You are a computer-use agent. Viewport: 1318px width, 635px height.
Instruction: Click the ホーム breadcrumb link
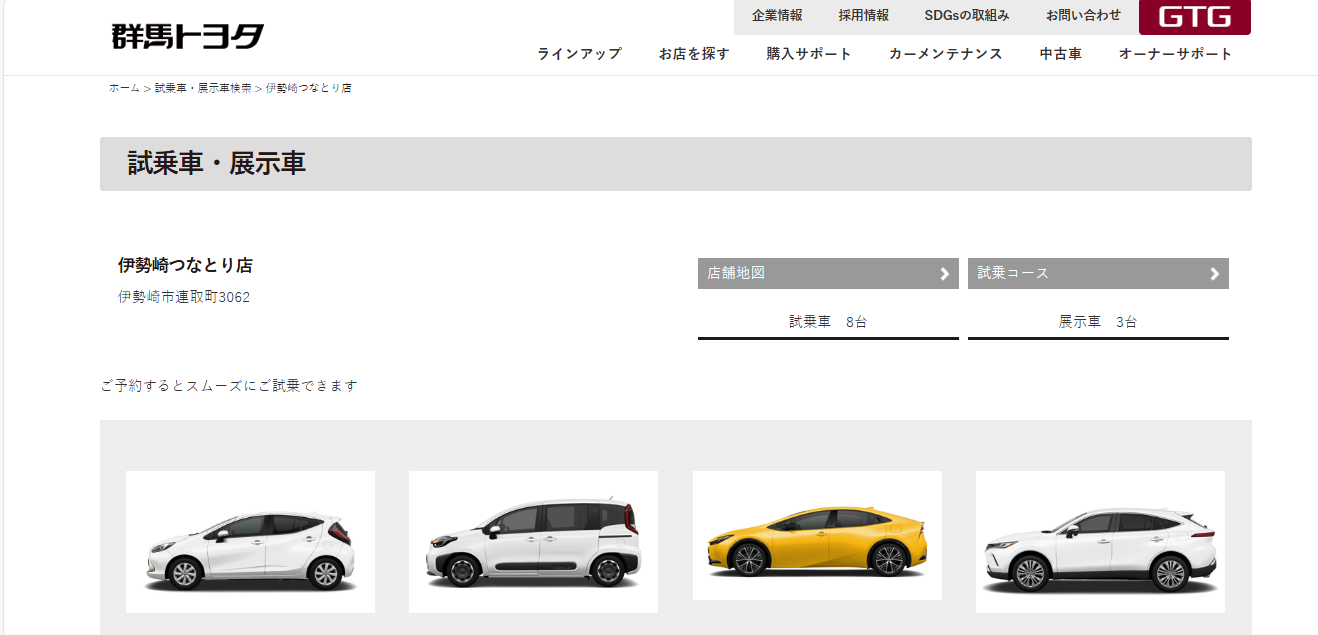pyautogui.click(x=124, y=89)
